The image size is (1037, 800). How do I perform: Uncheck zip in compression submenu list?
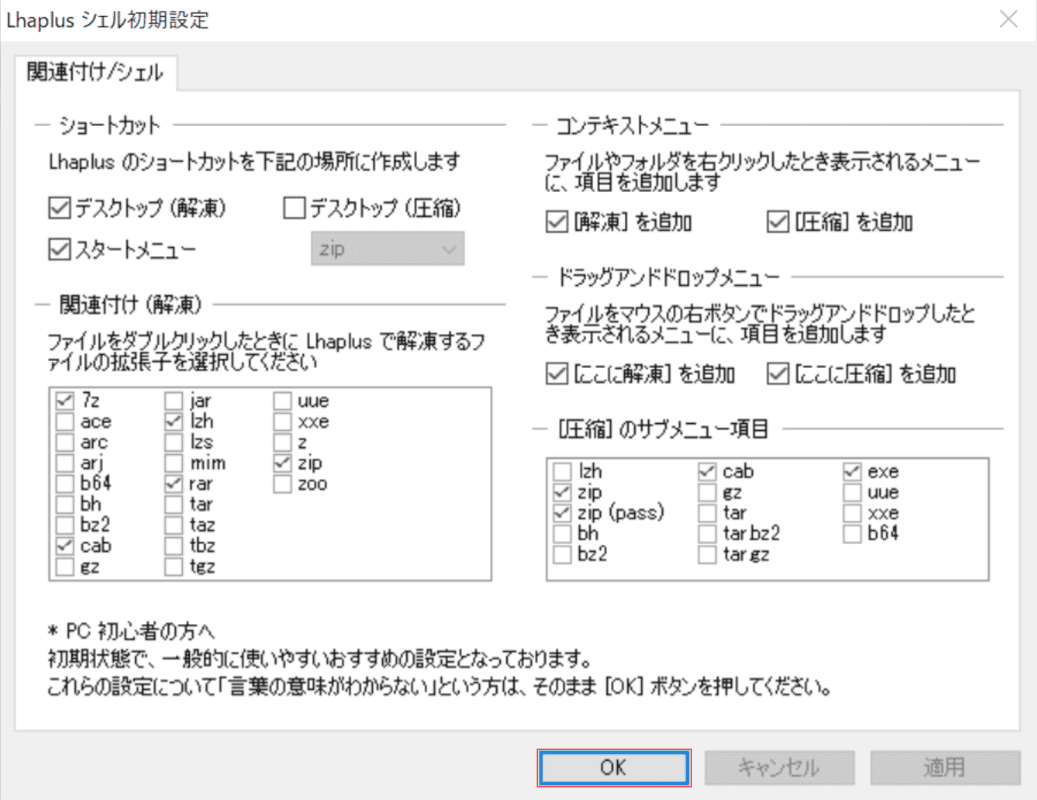(x=562, y=492)
